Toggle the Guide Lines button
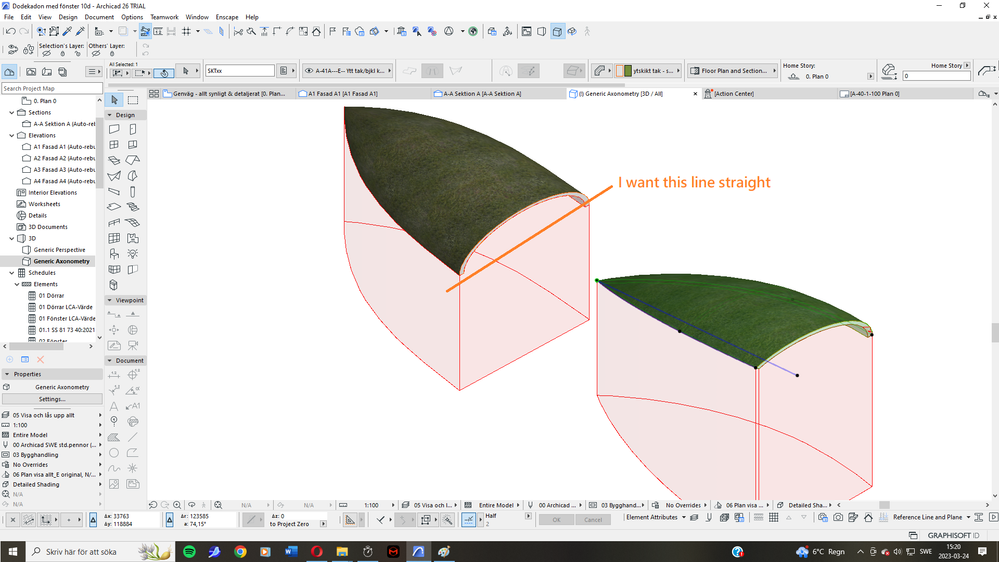This screenshot has height=562, width=999. tap(468, 519)
